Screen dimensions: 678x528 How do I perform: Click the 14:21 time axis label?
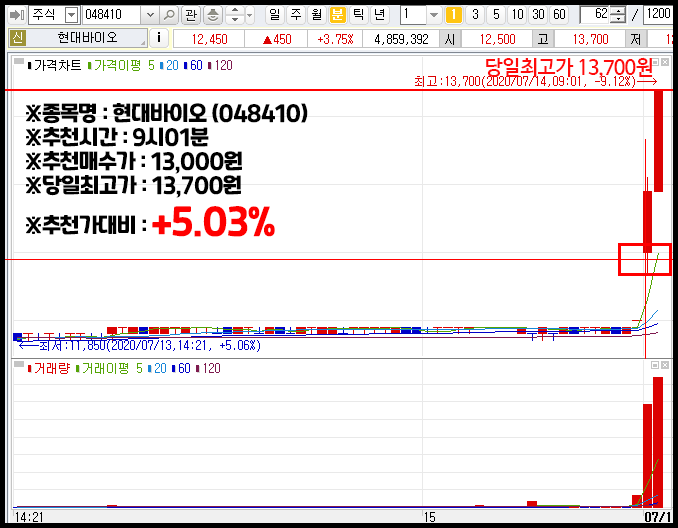point(29,517)
